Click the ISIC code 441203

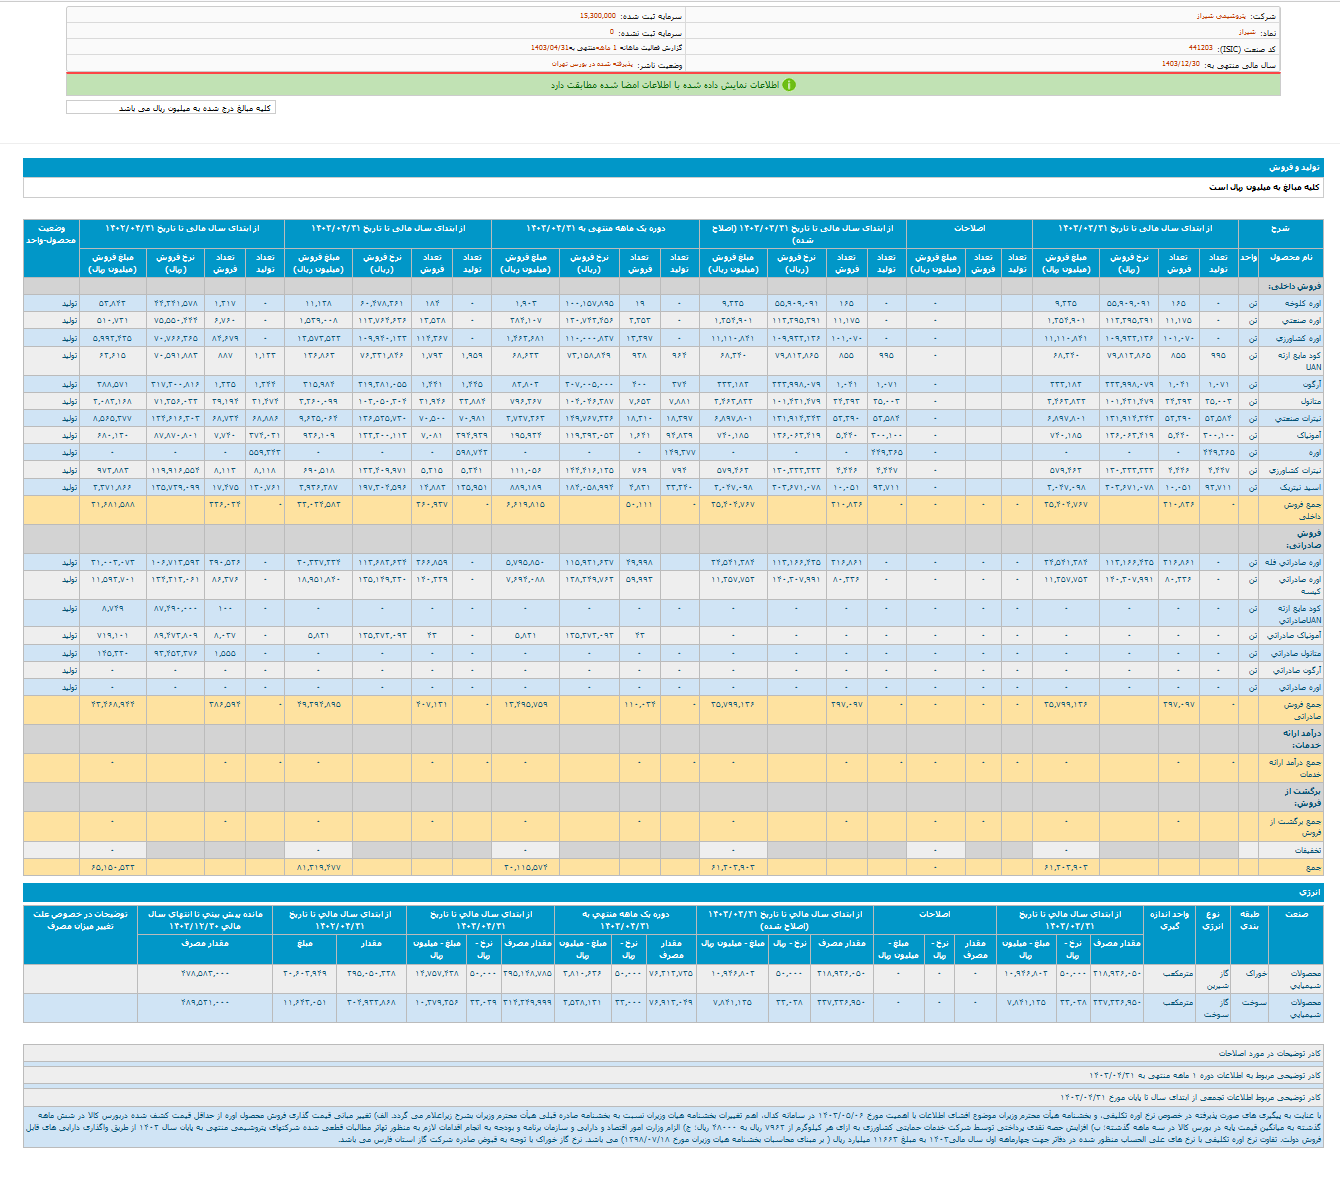pyautogui.click(x=1200, y=48)
